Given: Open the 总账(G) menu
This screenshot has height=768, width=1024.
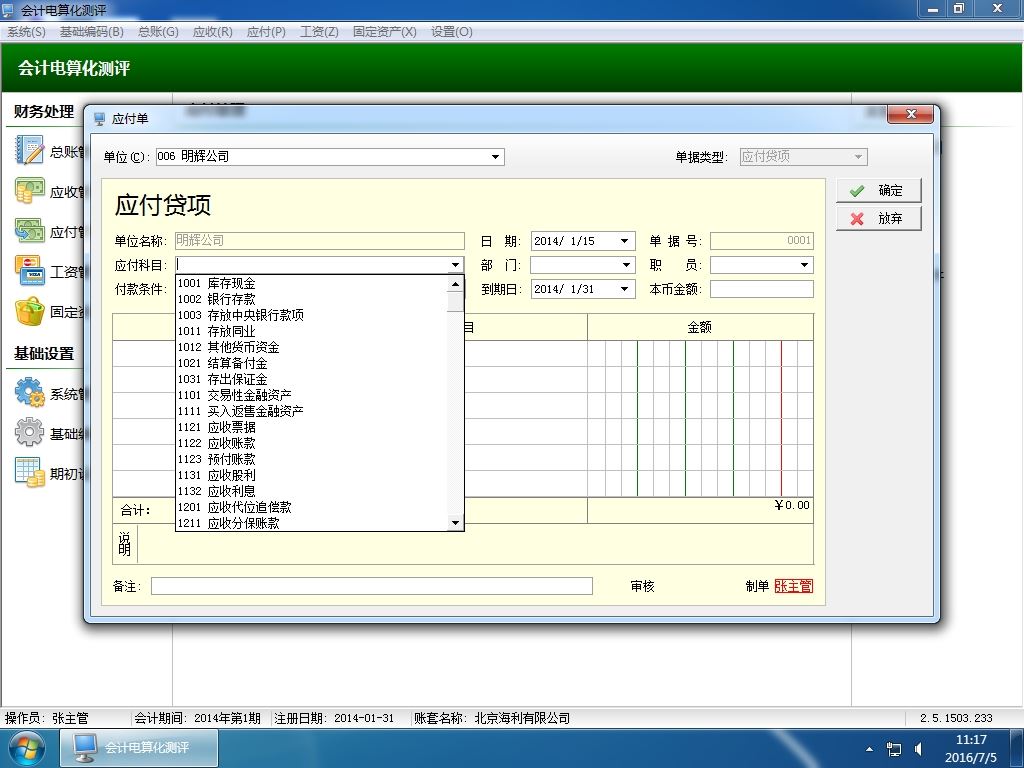Looking at the screenshot, I should [158, 31].
